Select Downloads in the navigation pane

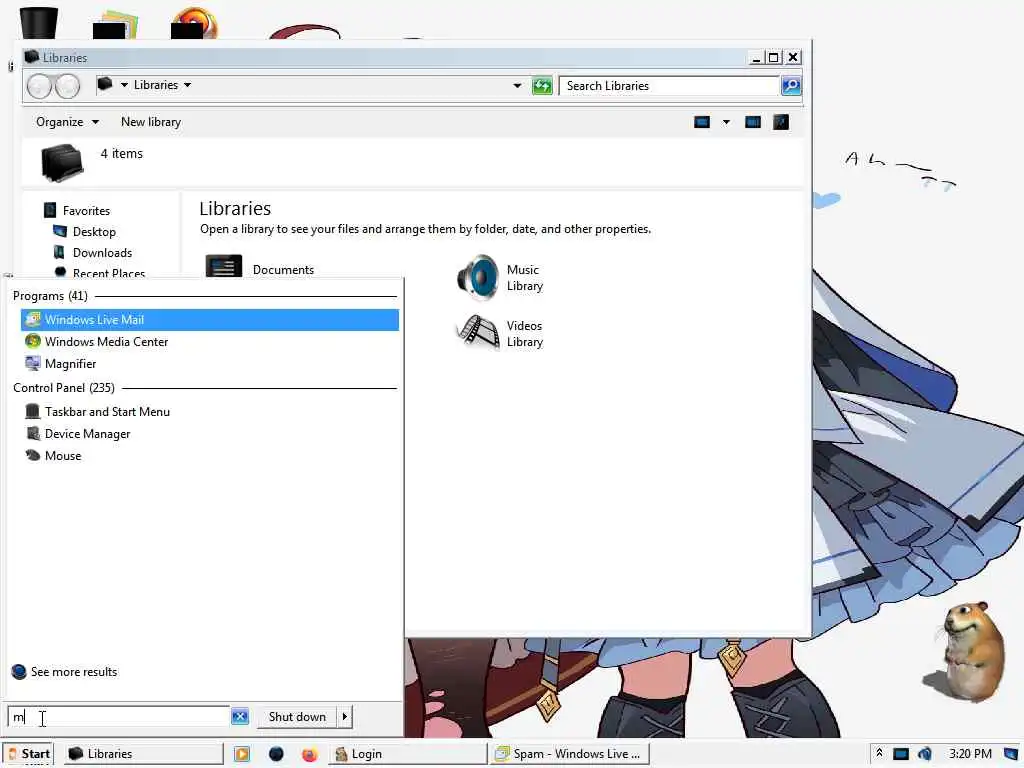[92, 253]
